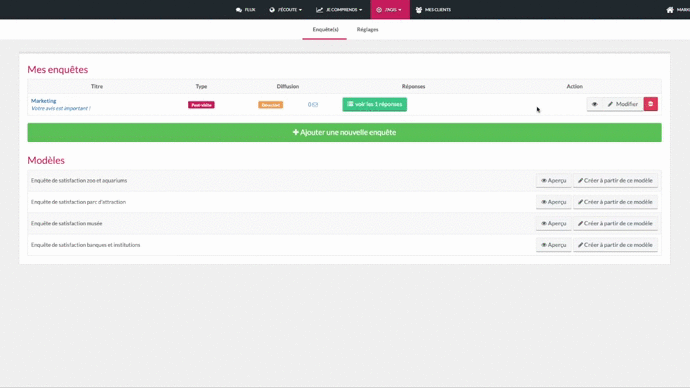
Task: Create survey from parc d'attraction template
Action: (x=615, y=202)
